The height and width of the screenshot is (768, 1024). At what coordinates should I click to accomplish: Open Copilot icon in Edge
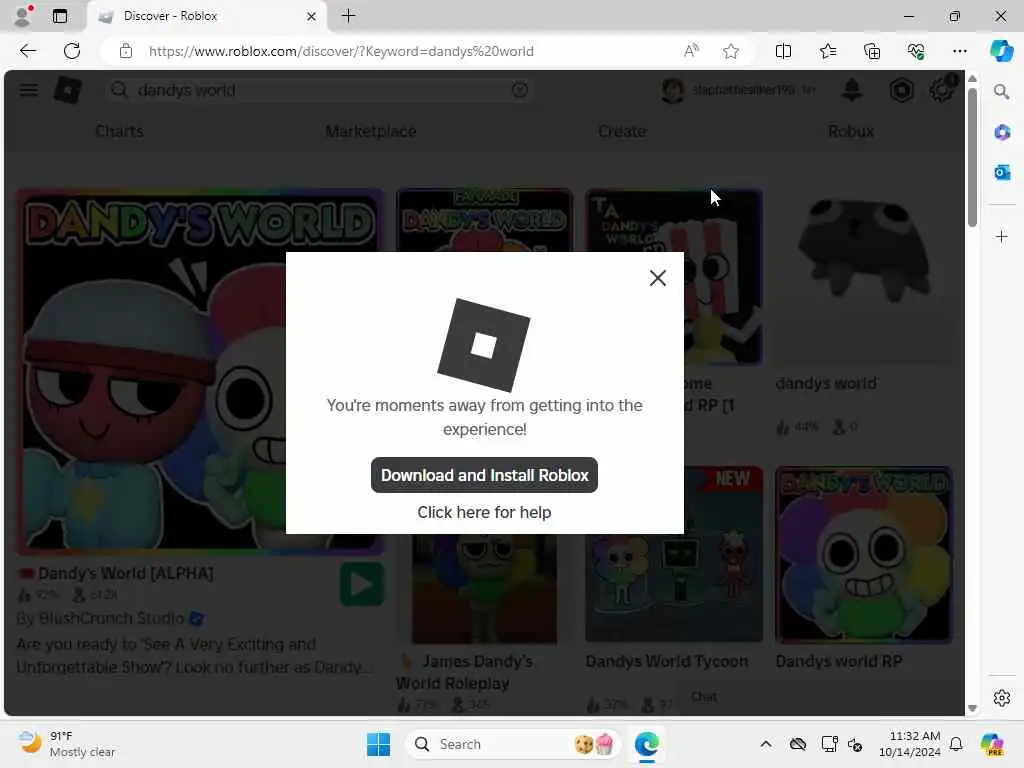[1002, 51]
